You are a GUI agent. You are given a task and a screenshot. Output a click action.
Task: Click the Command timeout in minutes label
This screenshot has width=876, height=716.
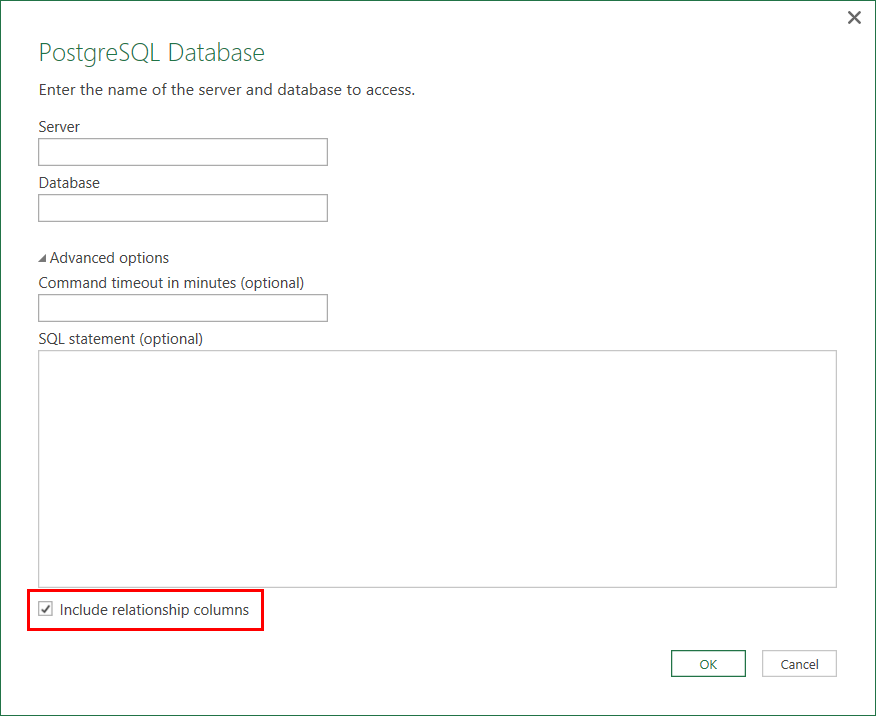point(171,283)
